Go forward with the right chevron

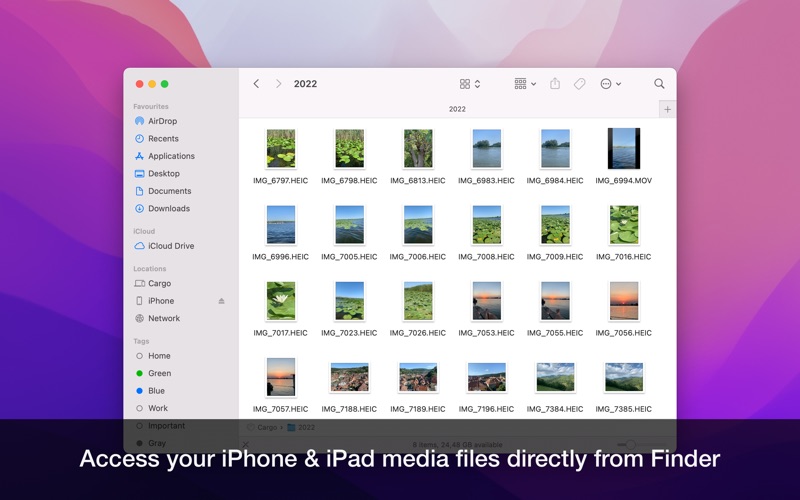pyautogui.click(x=278, y=84)
